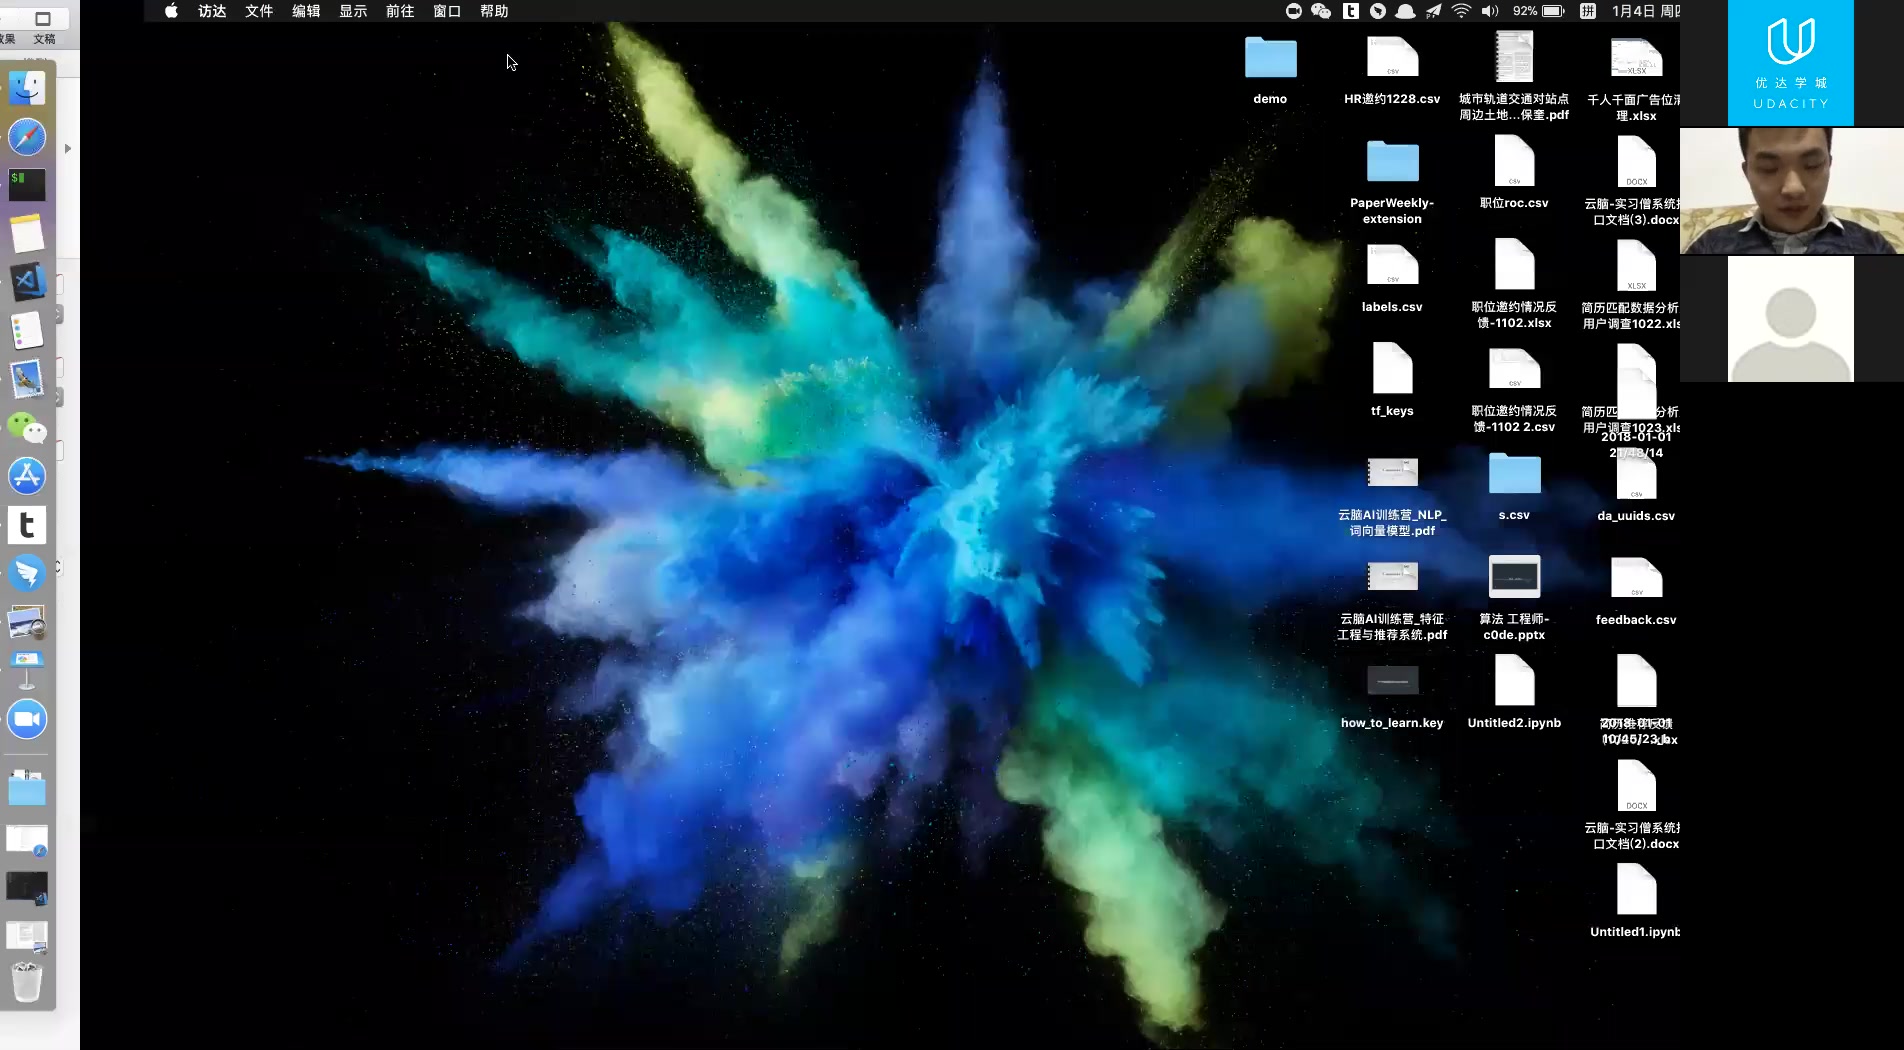Open Finder from the Dock
Viewport: 1904px width, 1050px height.
tap(27, 88)
